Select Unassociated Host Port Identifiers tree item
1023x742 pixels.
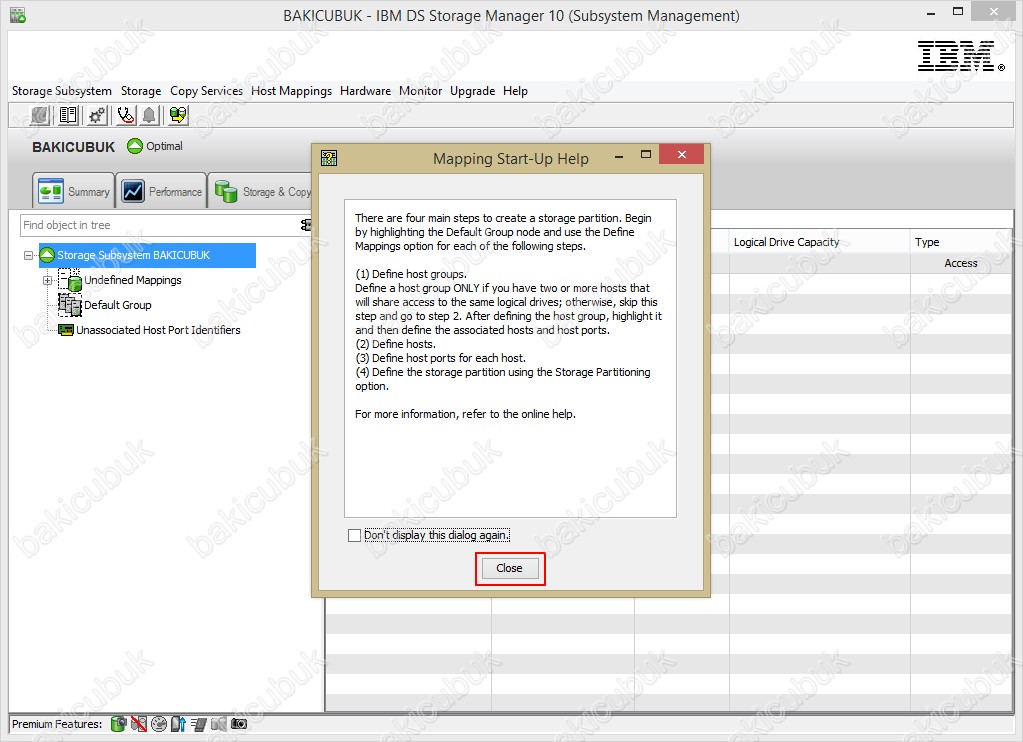[159, 330]
